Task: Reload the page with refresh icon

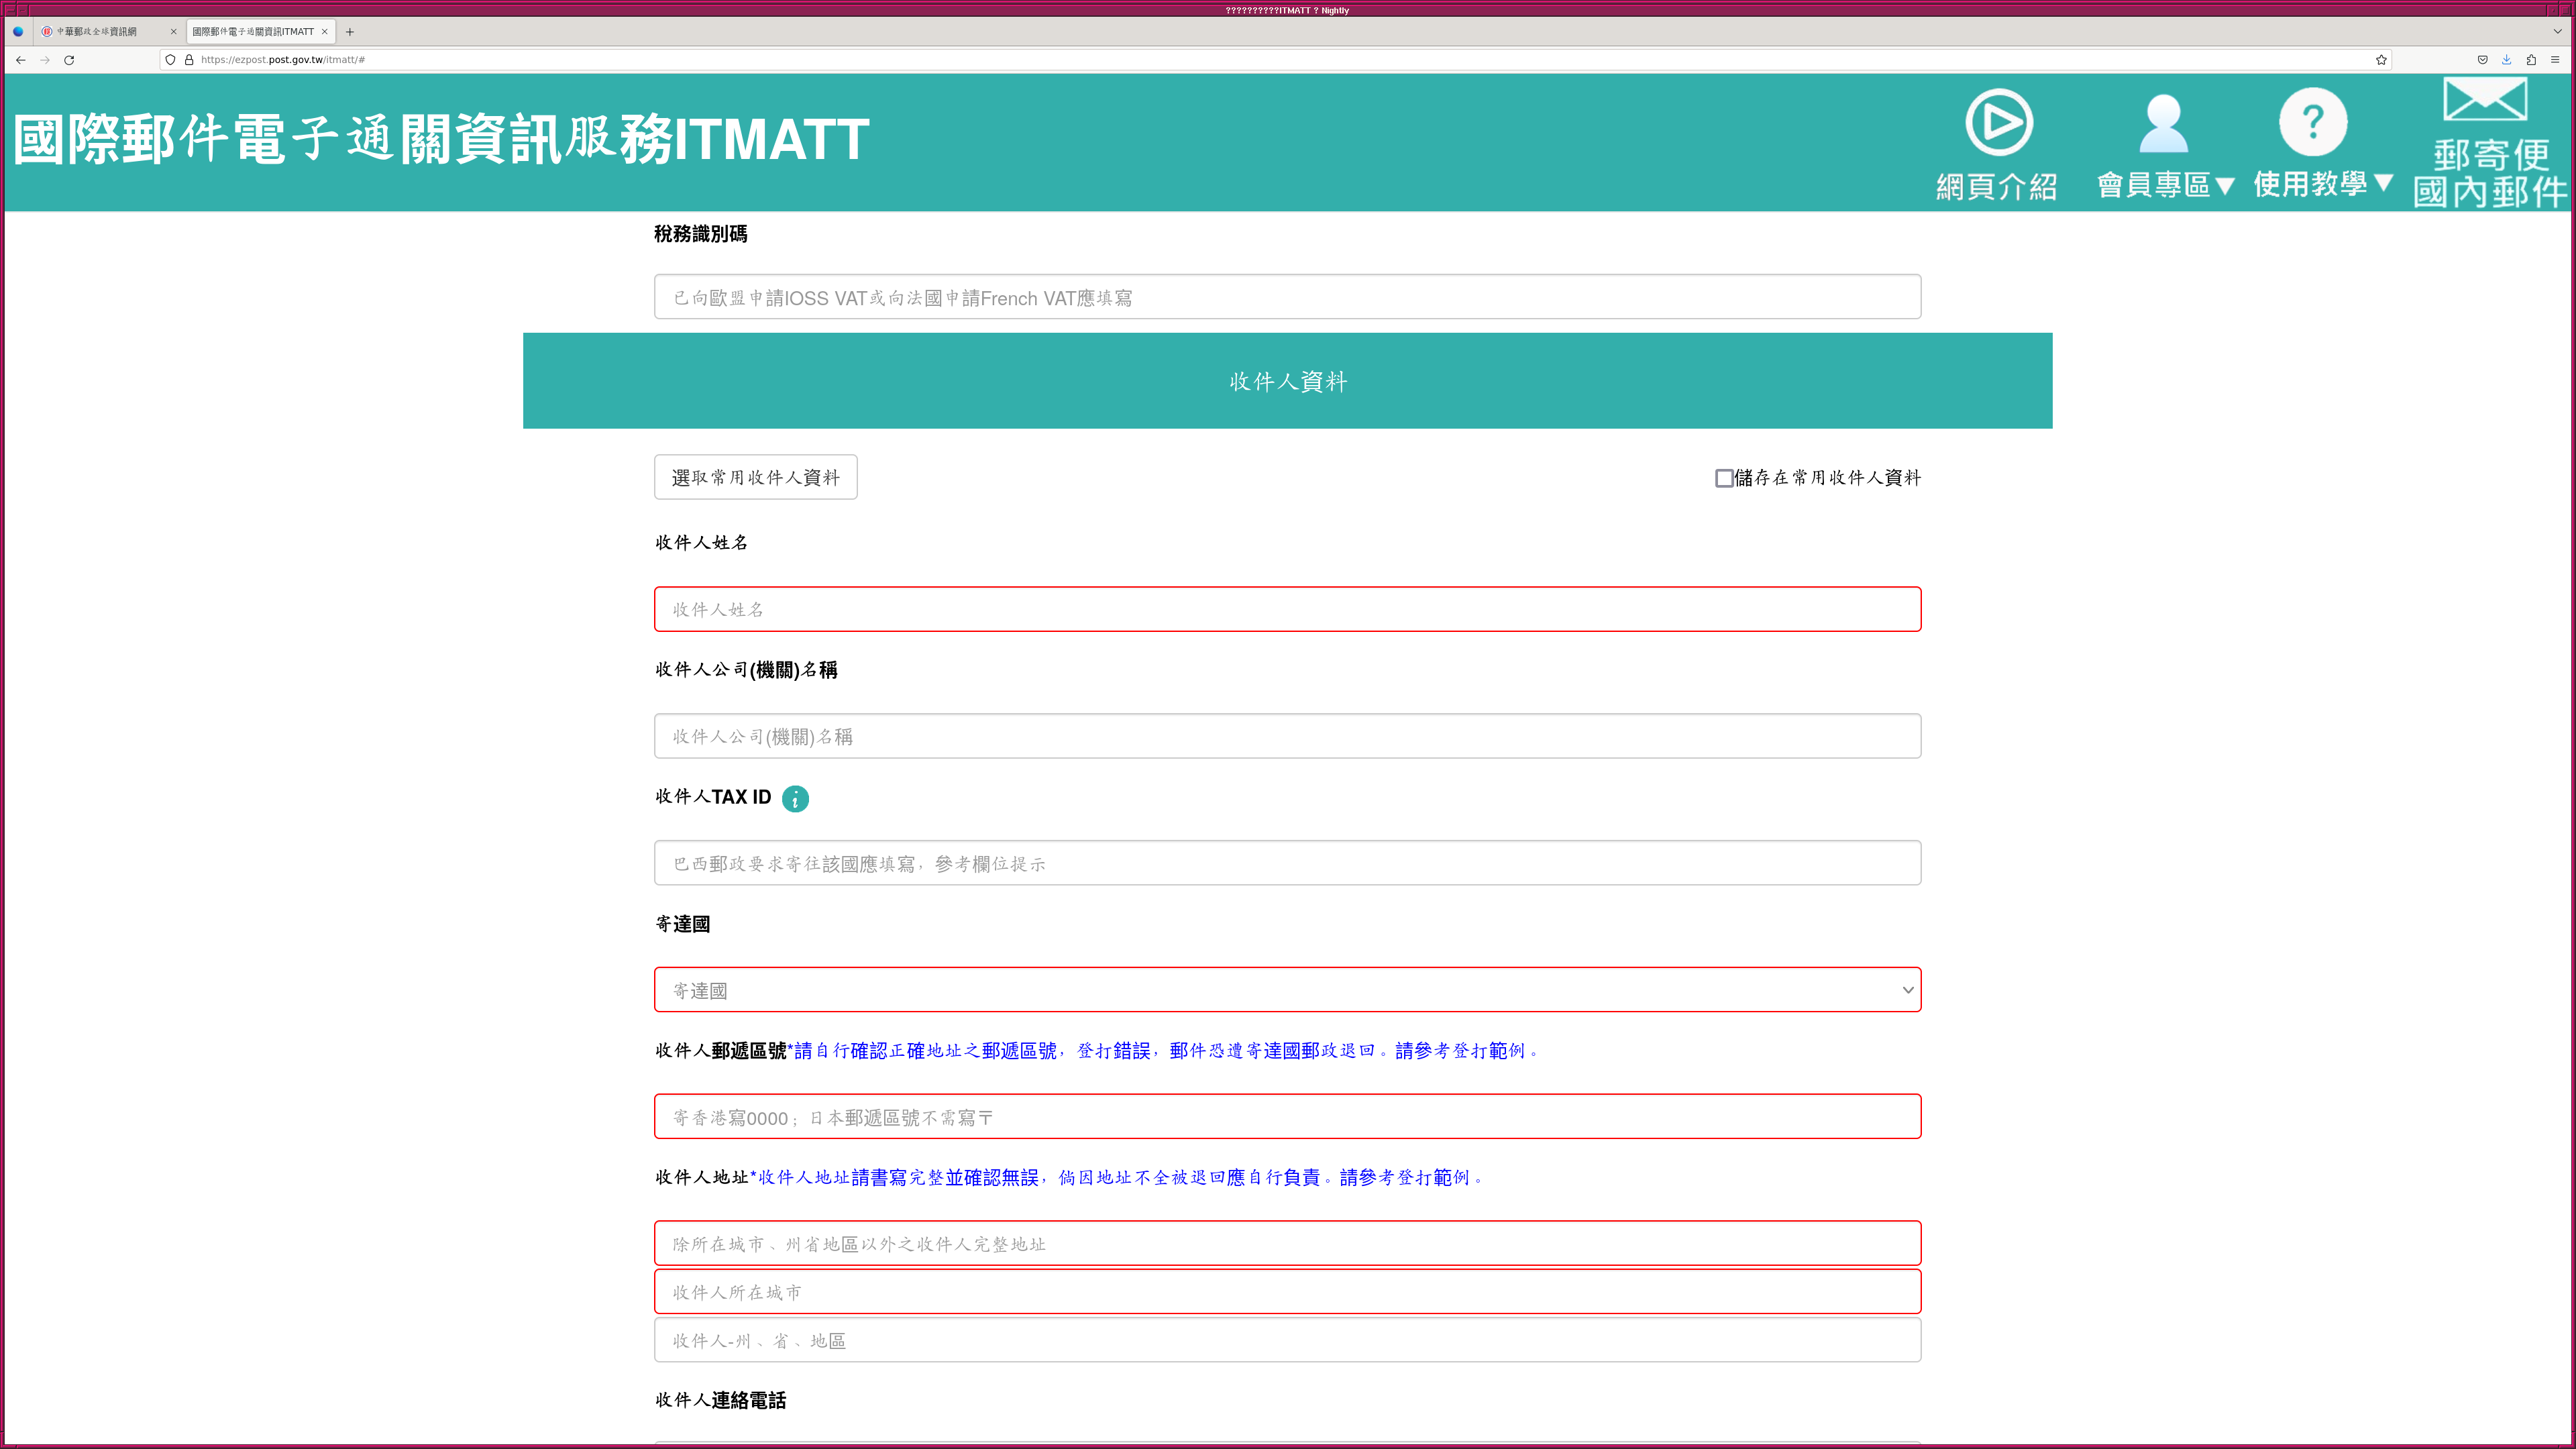Action: click(69, 60)
